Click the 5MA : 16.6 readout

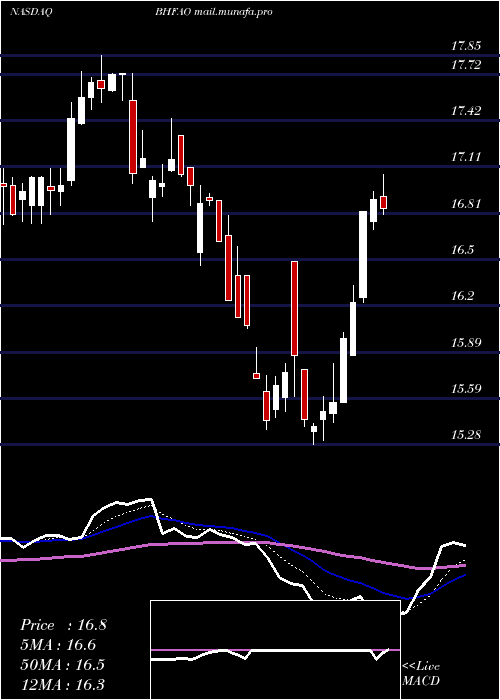point(58,645)
